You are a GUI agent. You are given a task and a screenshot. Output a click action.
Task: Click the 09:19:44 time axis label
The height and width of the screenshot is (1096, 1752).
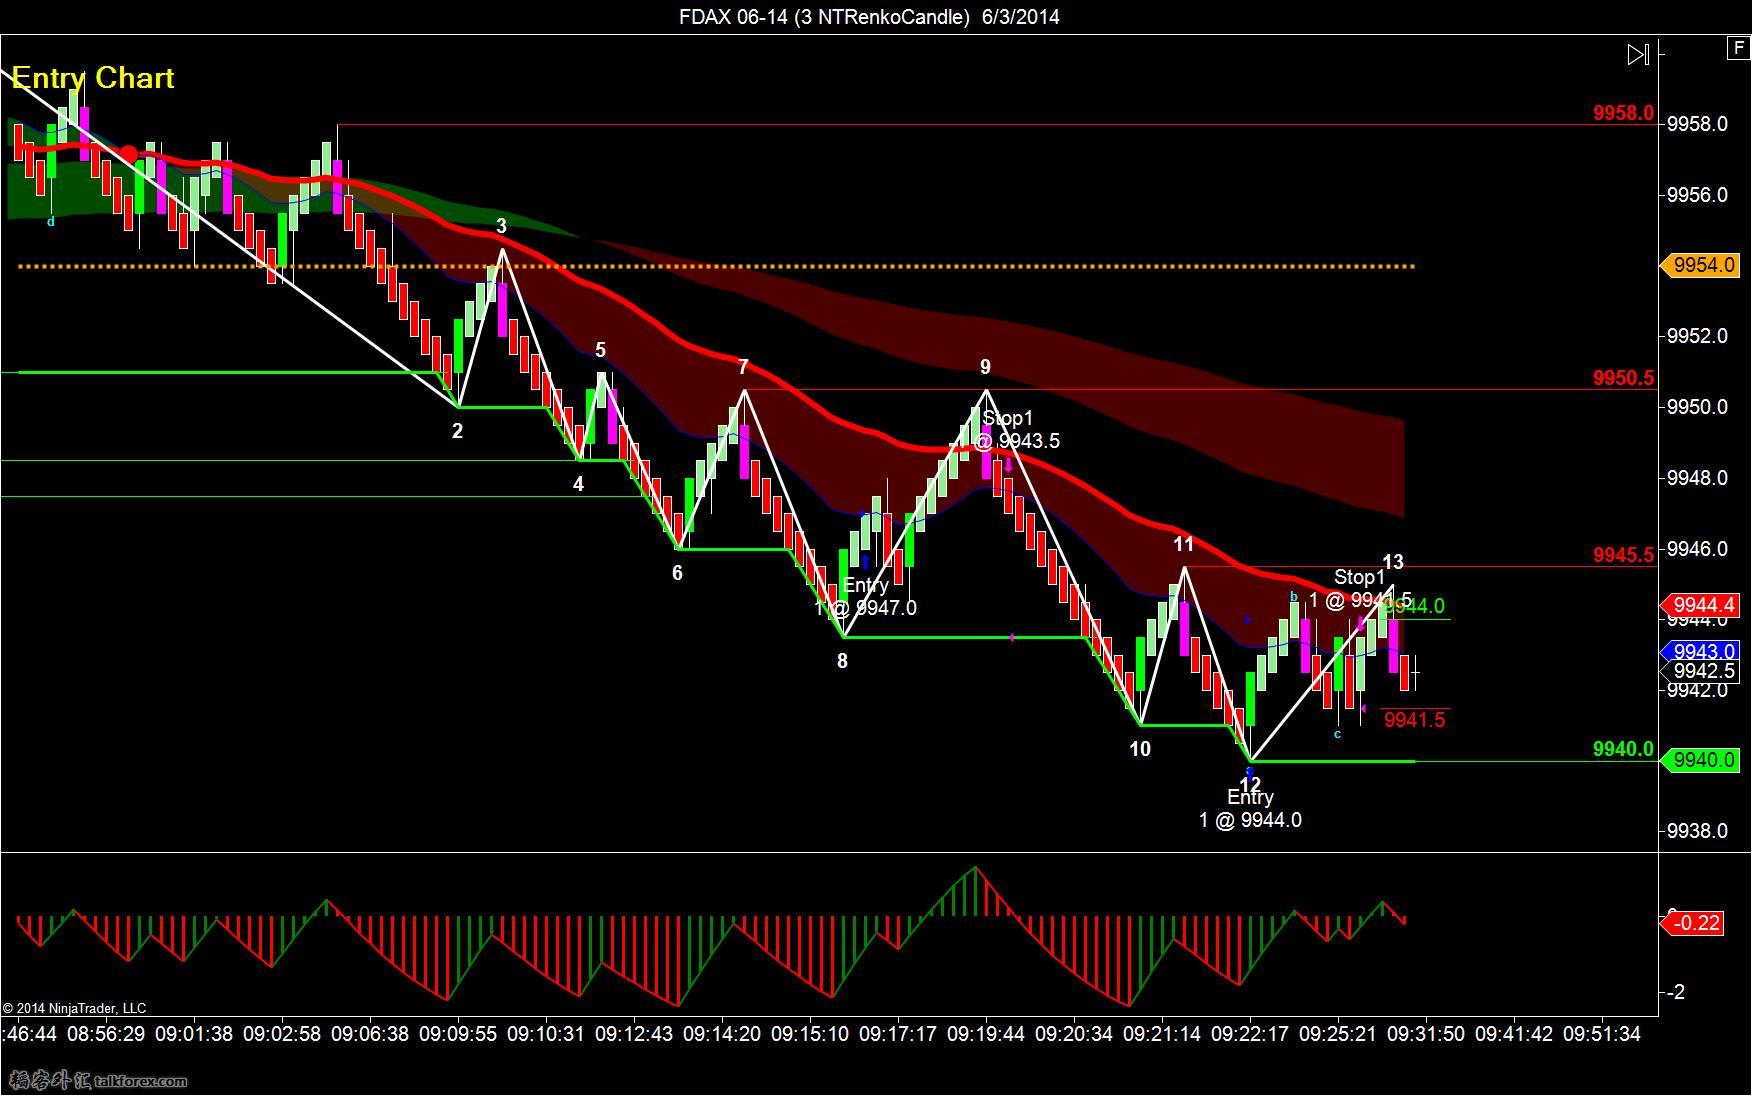[986, 1034]
